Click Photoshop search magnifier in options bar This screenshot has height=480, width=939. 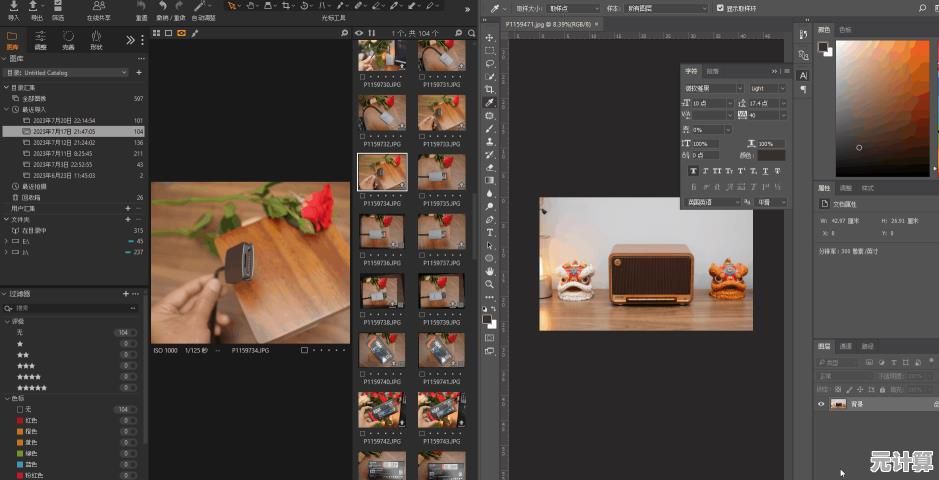click(922, 8)
